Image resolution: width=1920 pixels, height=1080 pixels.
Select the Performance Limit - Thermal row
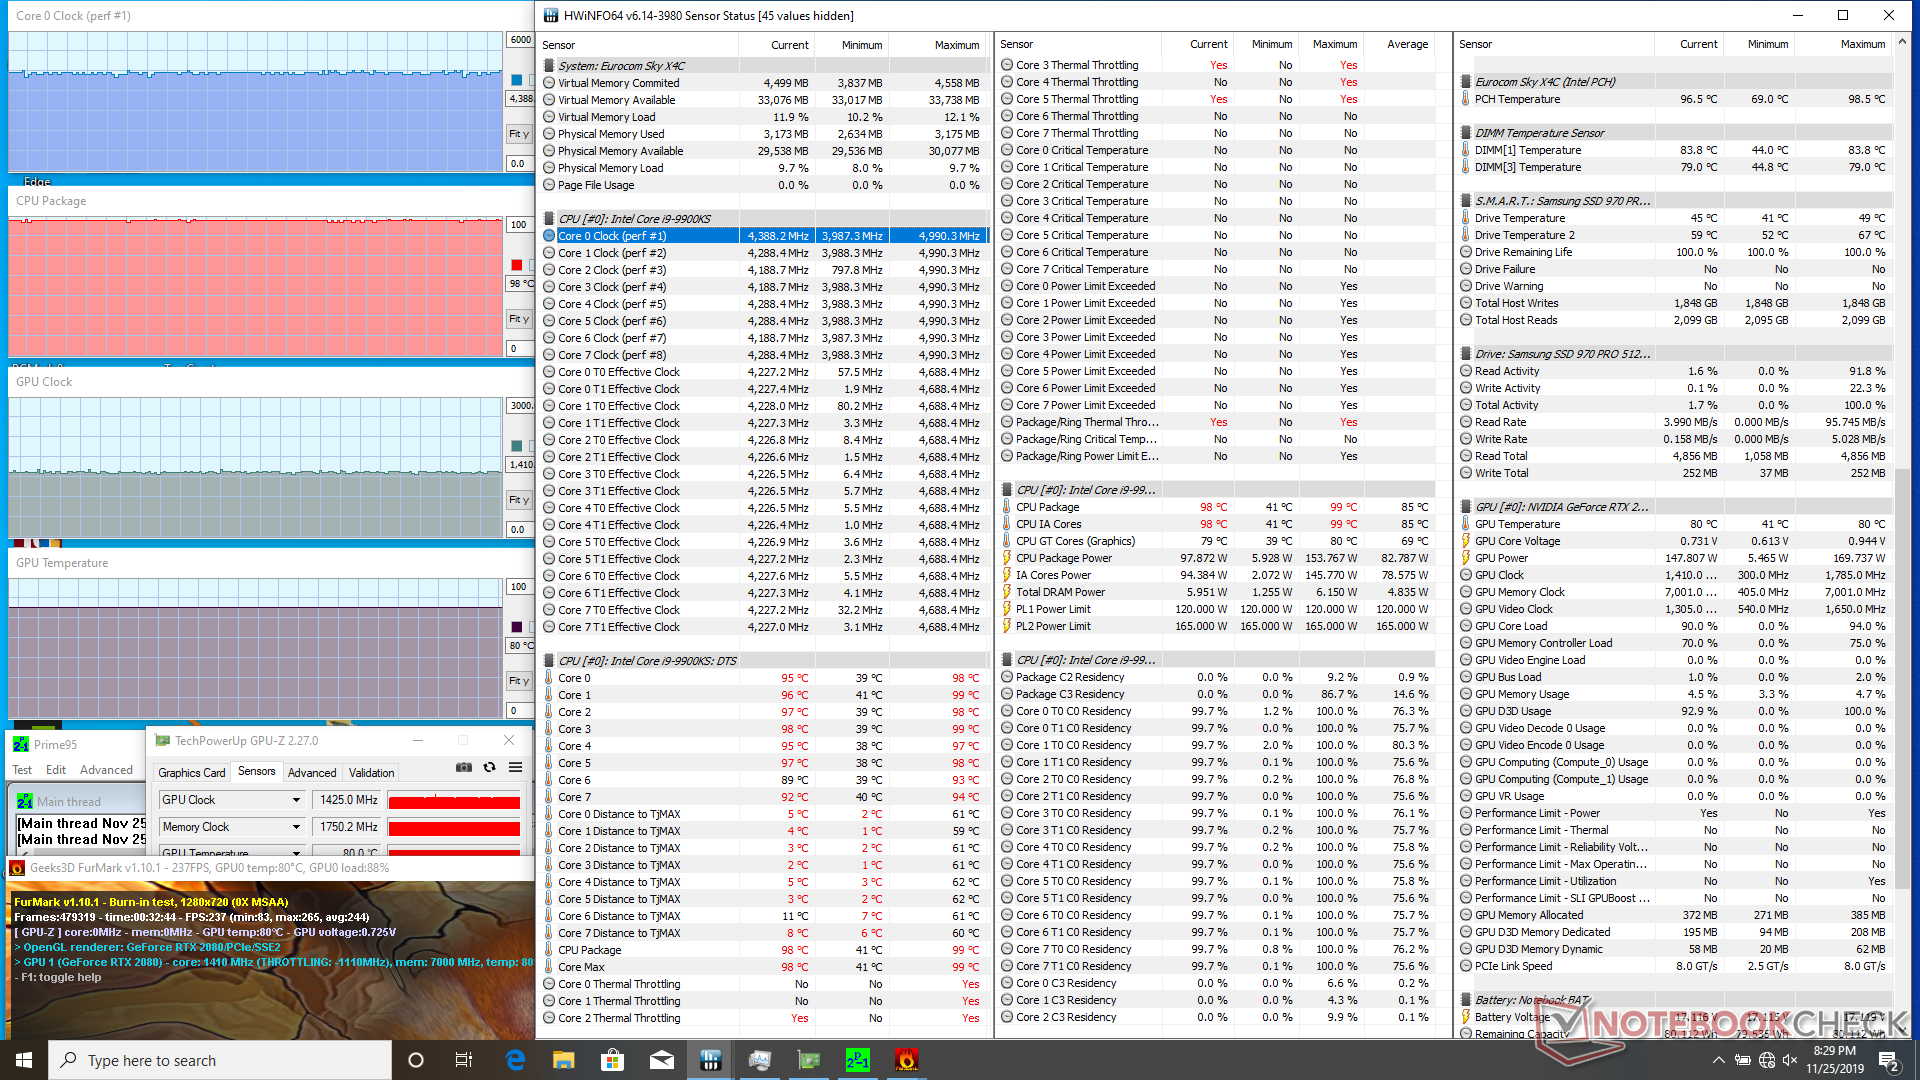click(x=1675, y=830)
